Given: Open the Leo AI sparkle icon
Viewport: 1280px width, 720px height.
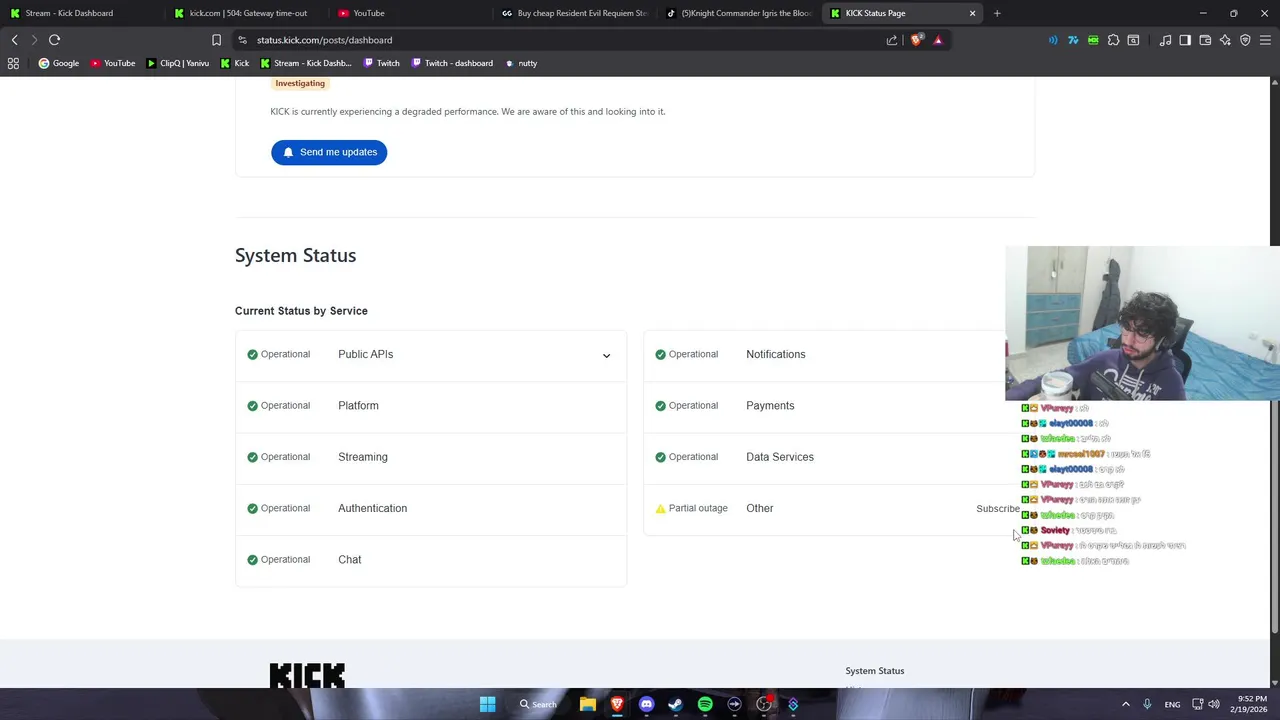Looking at the screenshot, I should point(1225,40).
